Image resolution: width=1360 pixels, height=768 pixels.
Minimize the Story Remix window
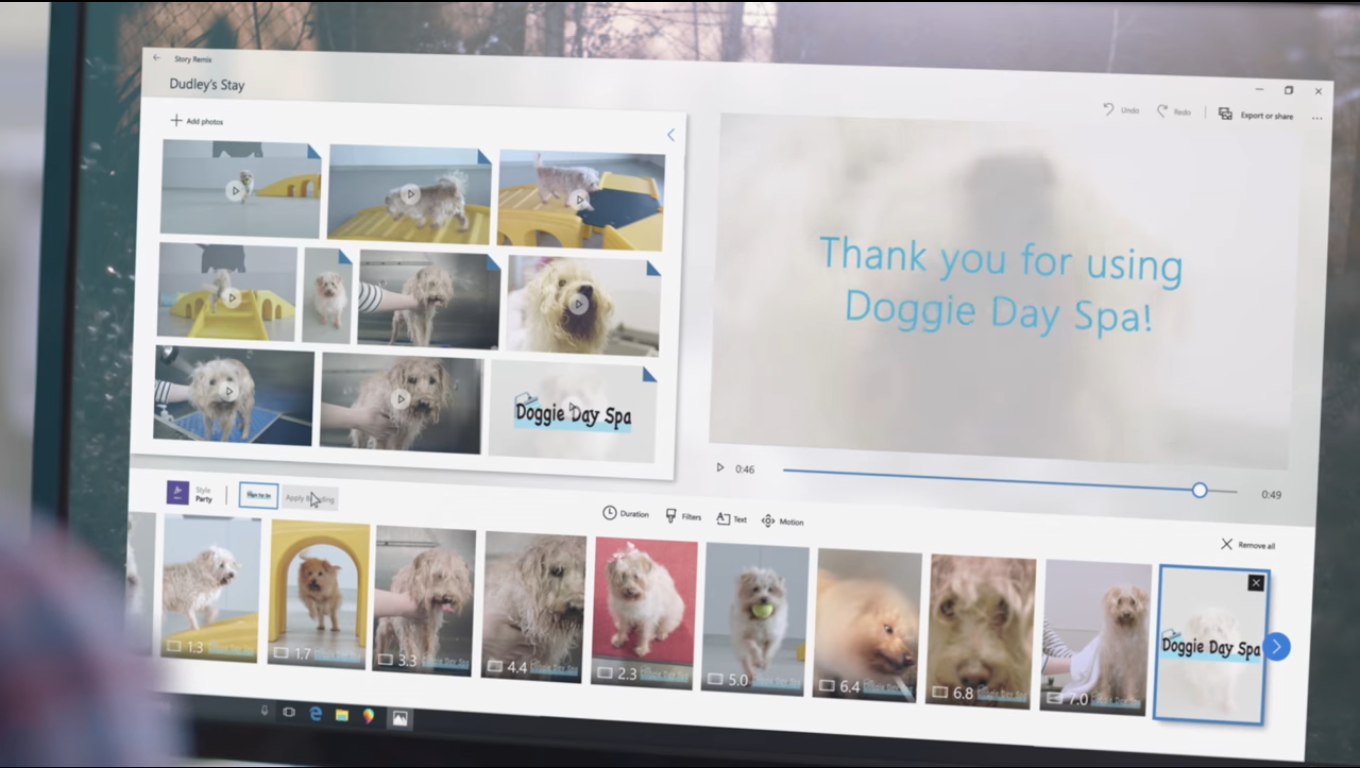[x=1259, y=88]
